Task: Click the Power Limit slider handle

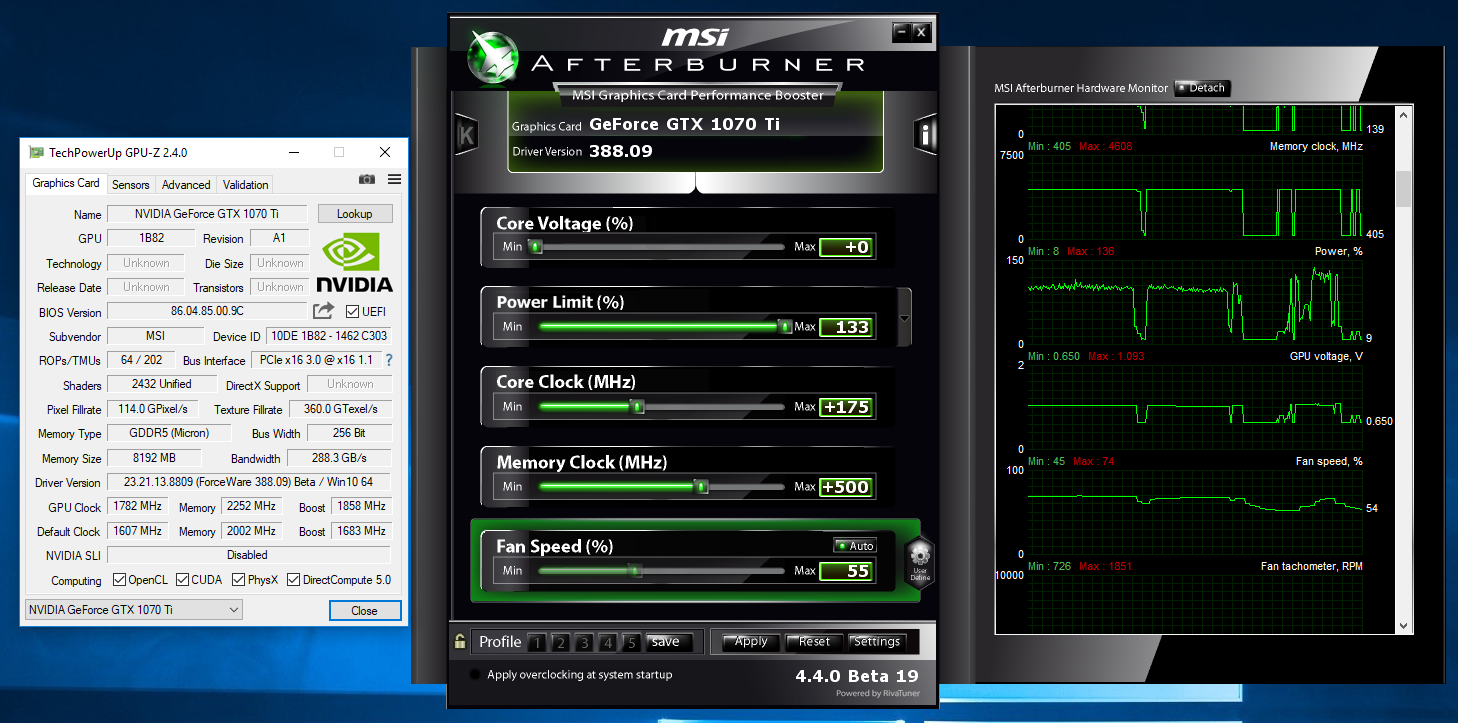Action: pos(785,326)
